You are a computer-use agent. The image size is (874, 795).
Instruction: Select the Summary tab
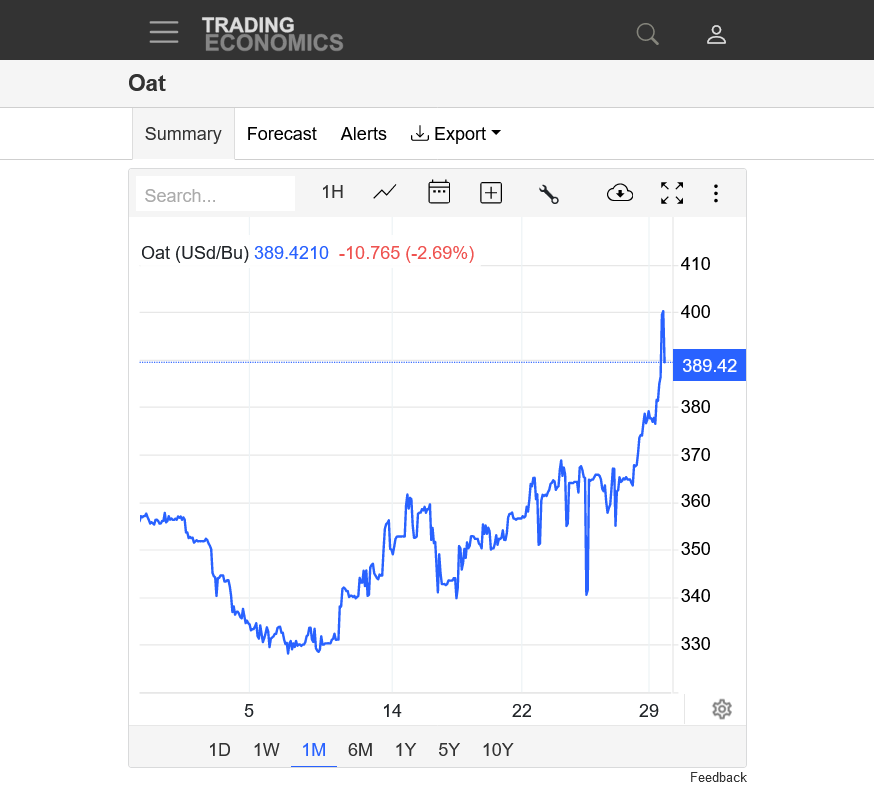[183, 134]
